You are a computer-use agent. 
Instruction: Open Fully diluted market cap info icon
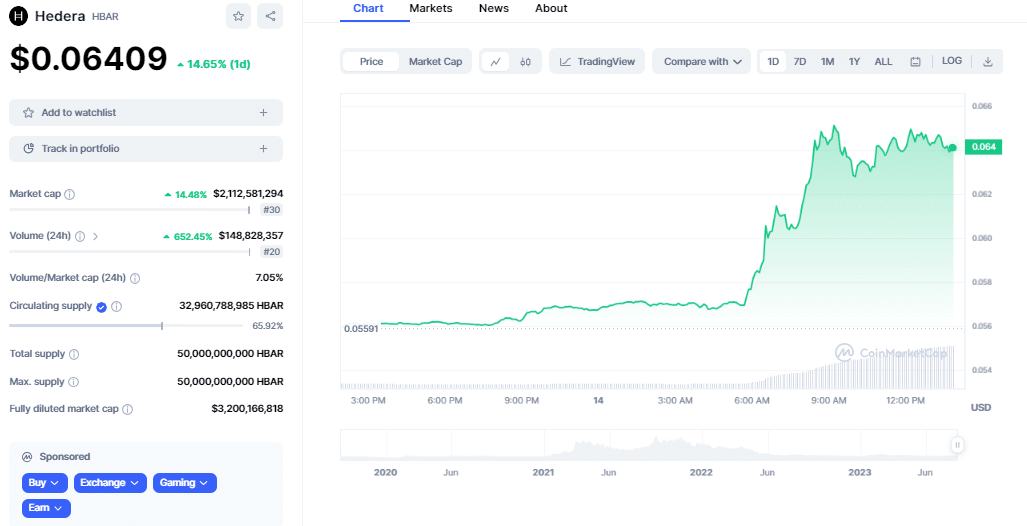pyautogui.click(x=128, y=409)
